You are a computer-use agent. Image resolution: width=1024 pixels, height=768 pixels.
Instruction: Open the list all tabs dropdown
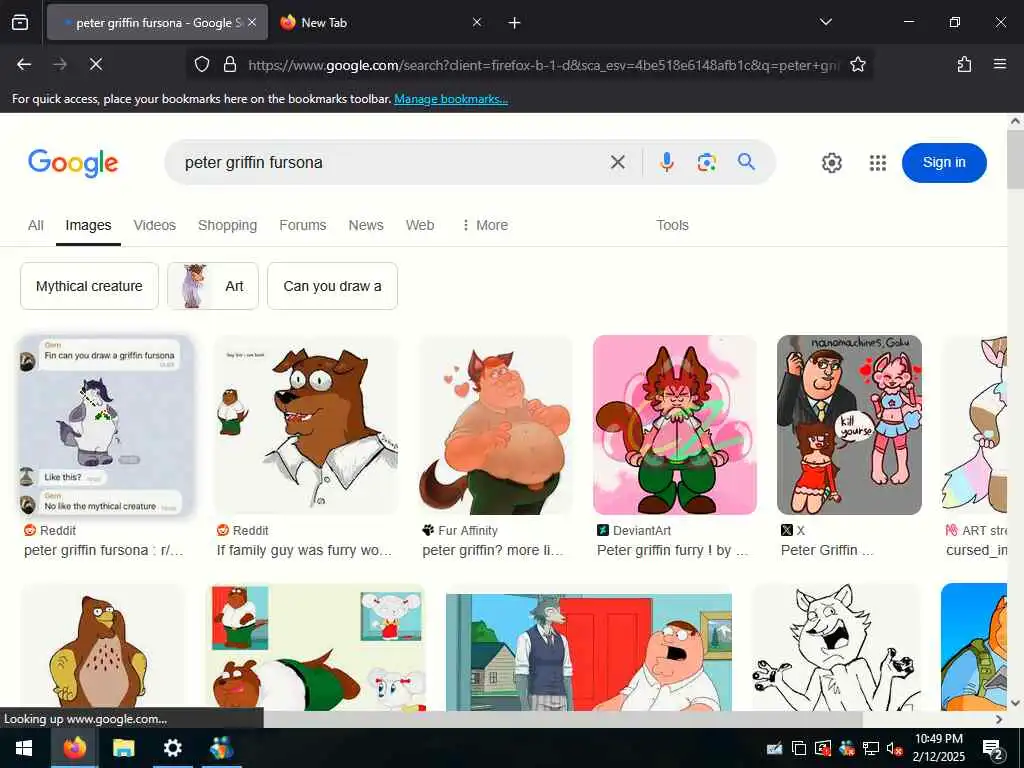pos(825,22)
